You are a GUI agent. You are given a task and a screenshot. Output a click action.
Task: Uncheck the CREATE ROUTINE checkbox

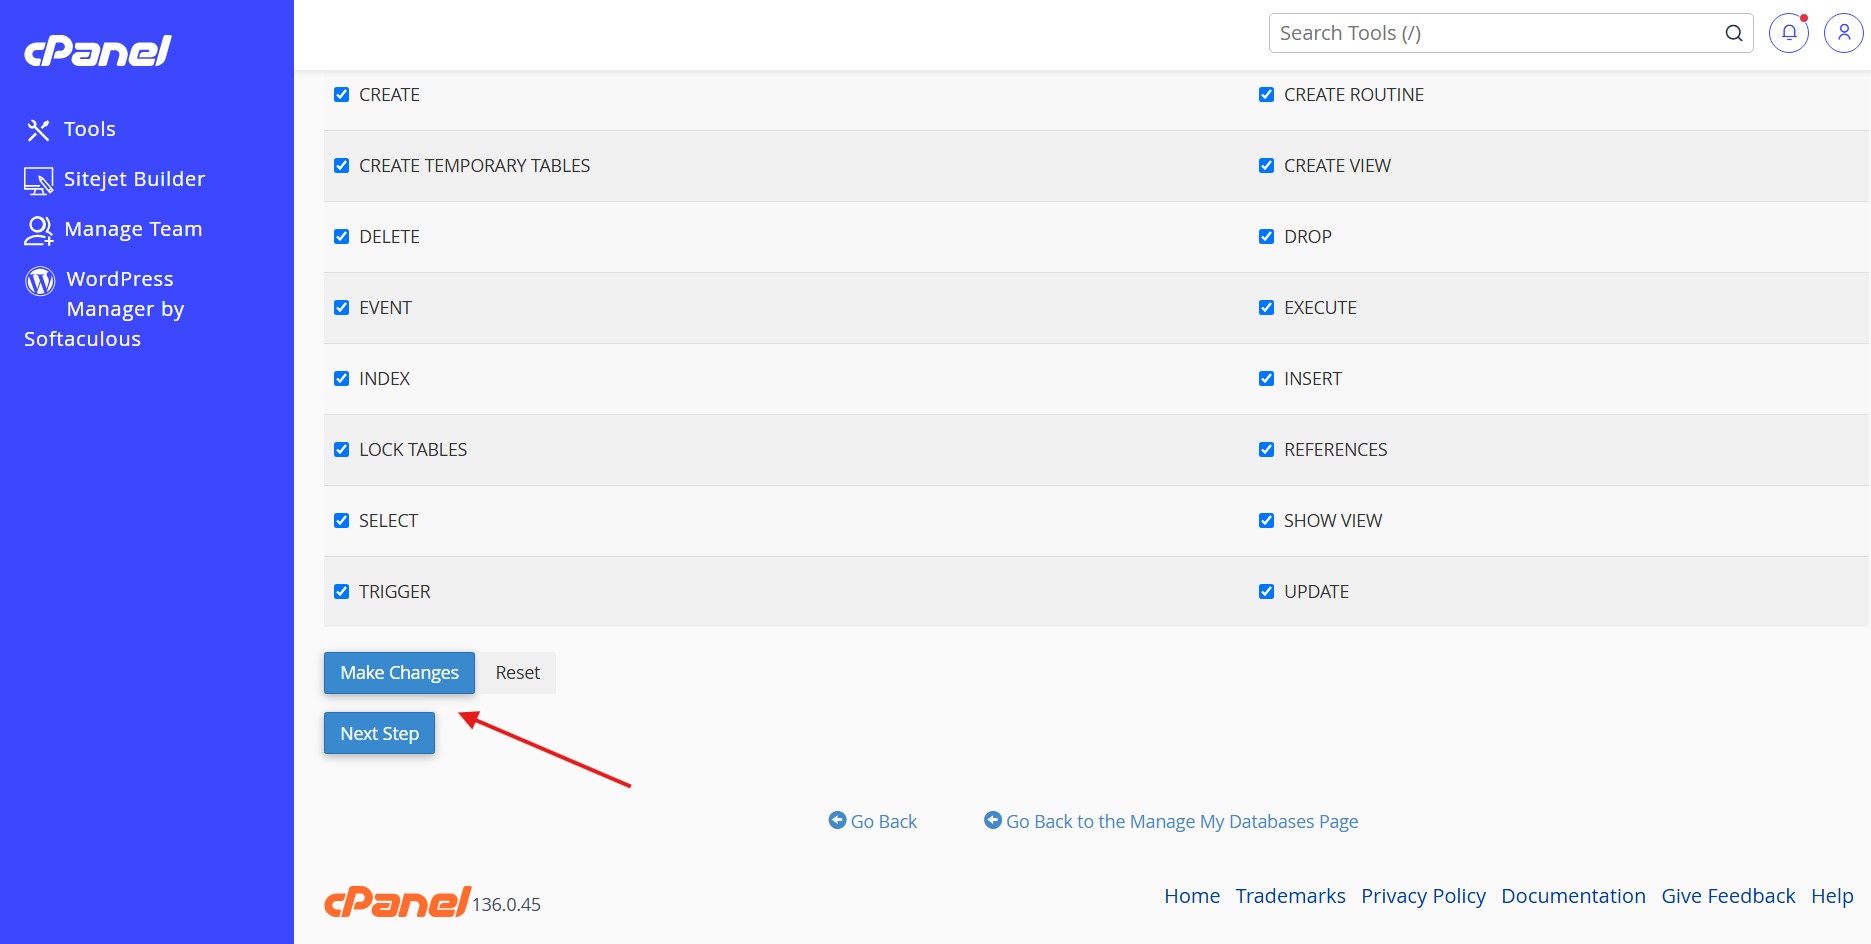pos(1266,95)
